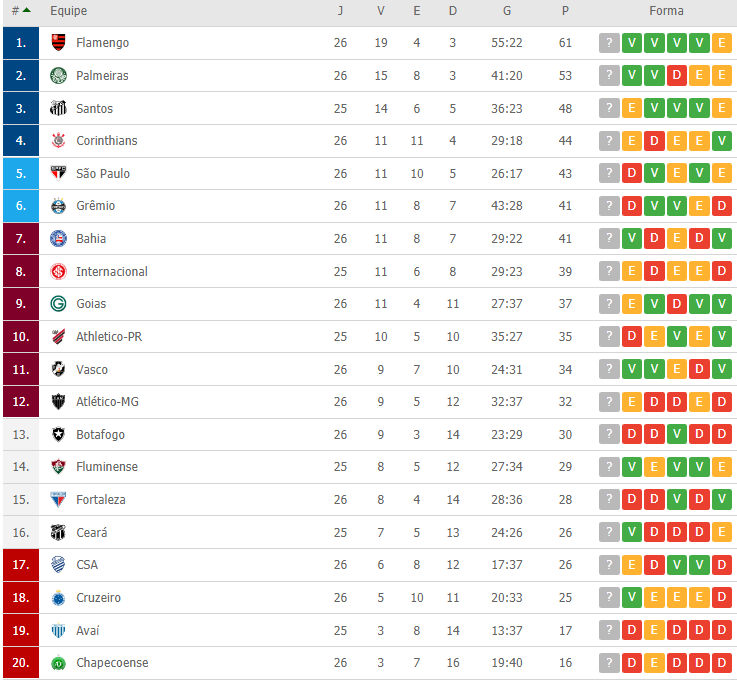Click the Corinthians club crest icon
This screenshot has height=681, width=737.
pos(58,141)
